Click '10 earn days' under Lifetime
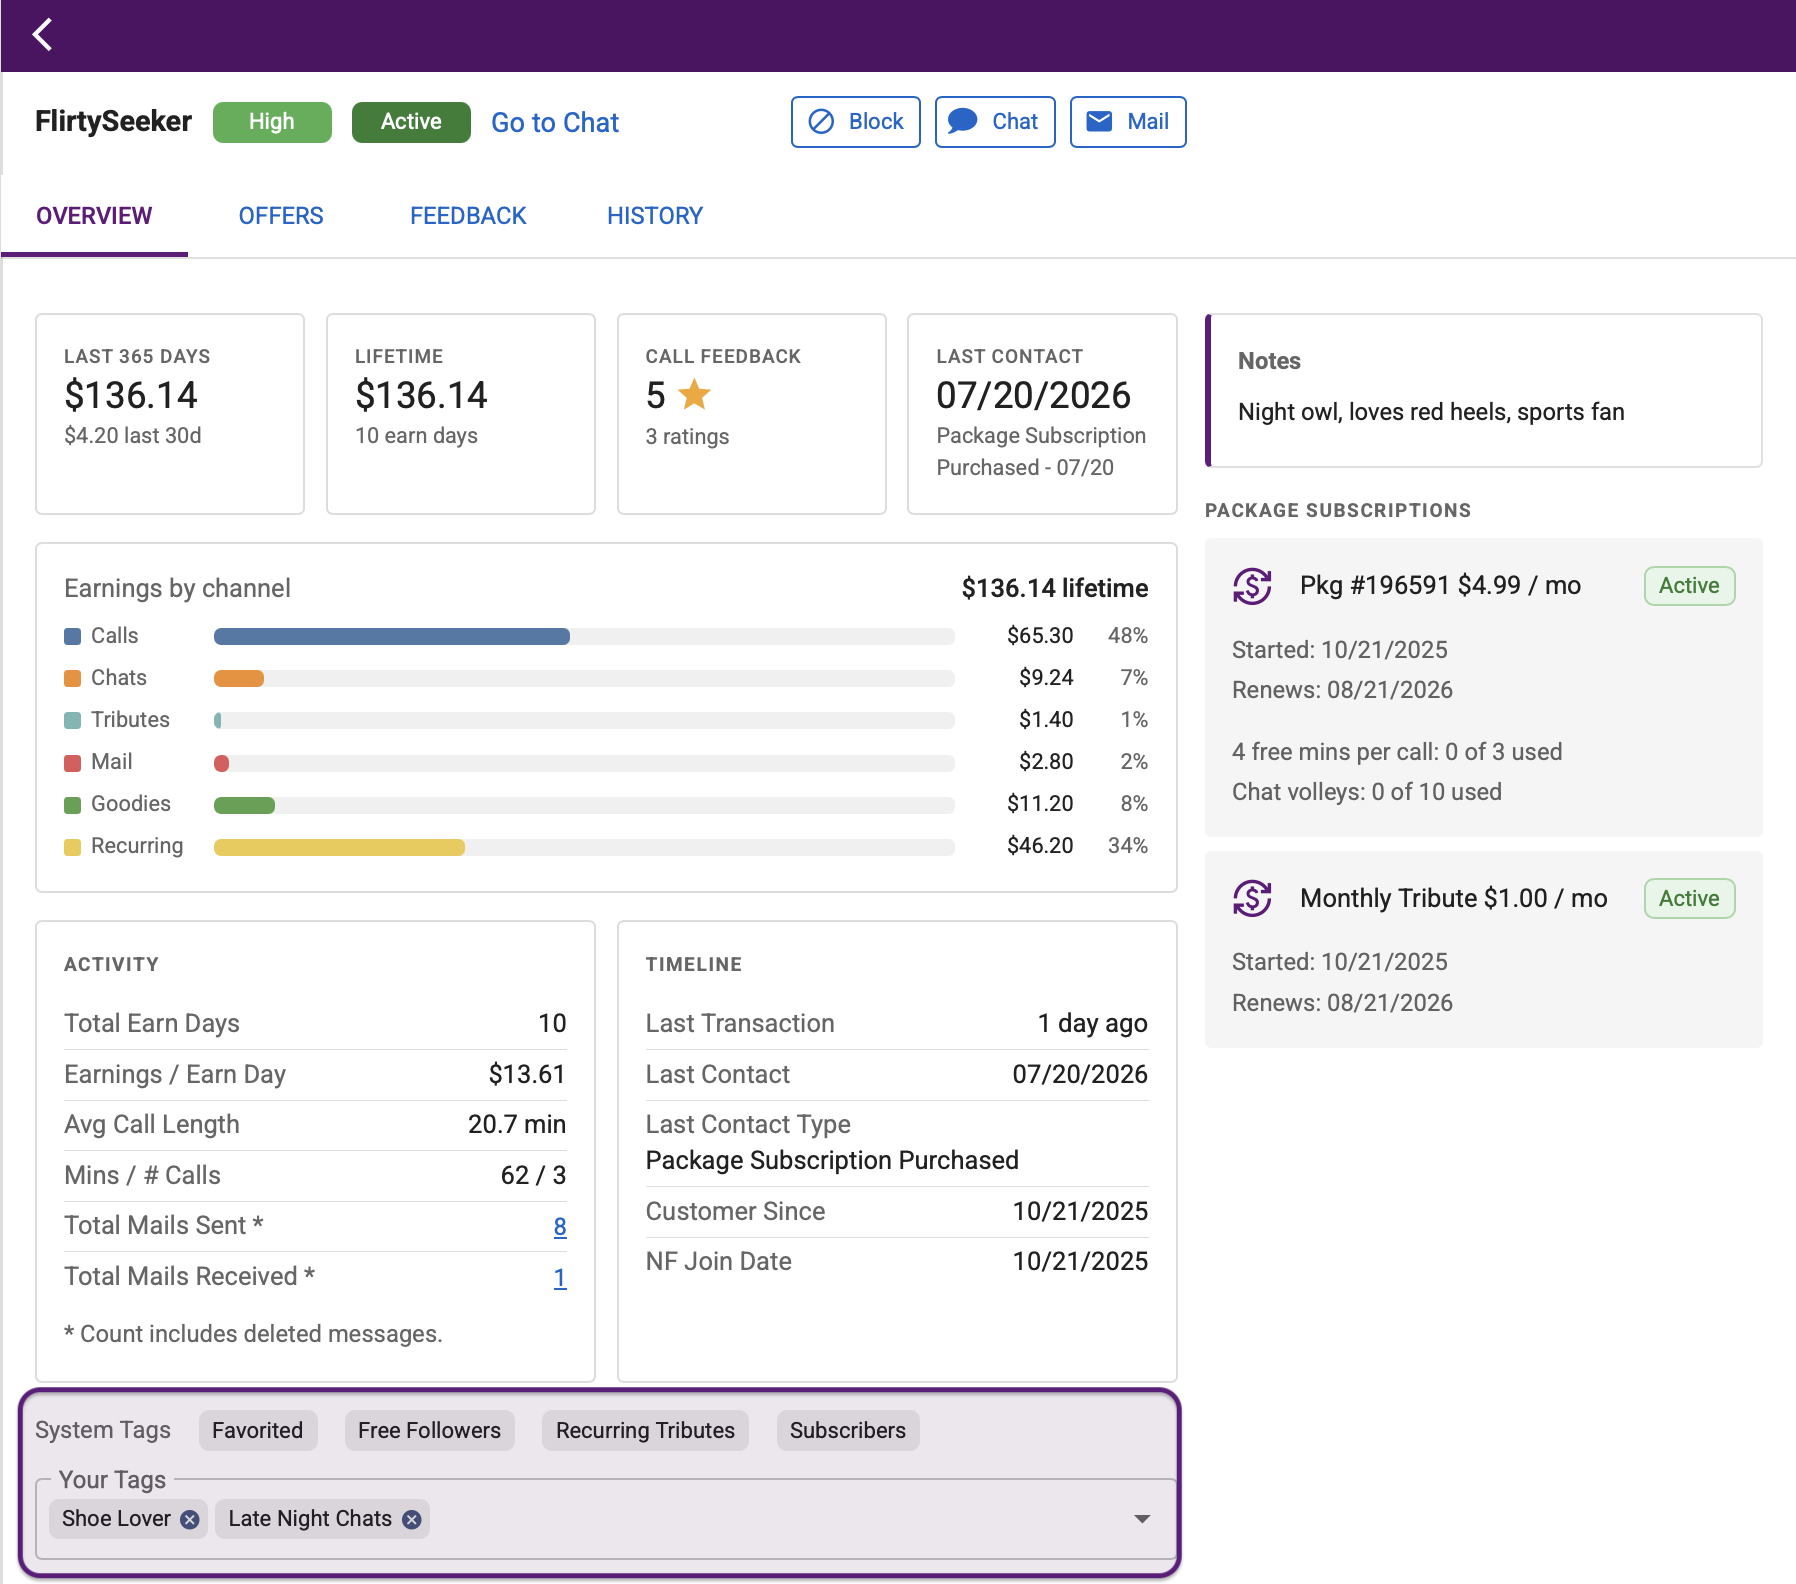Viewport: 1796px width, 1584px height. [416, 436]
